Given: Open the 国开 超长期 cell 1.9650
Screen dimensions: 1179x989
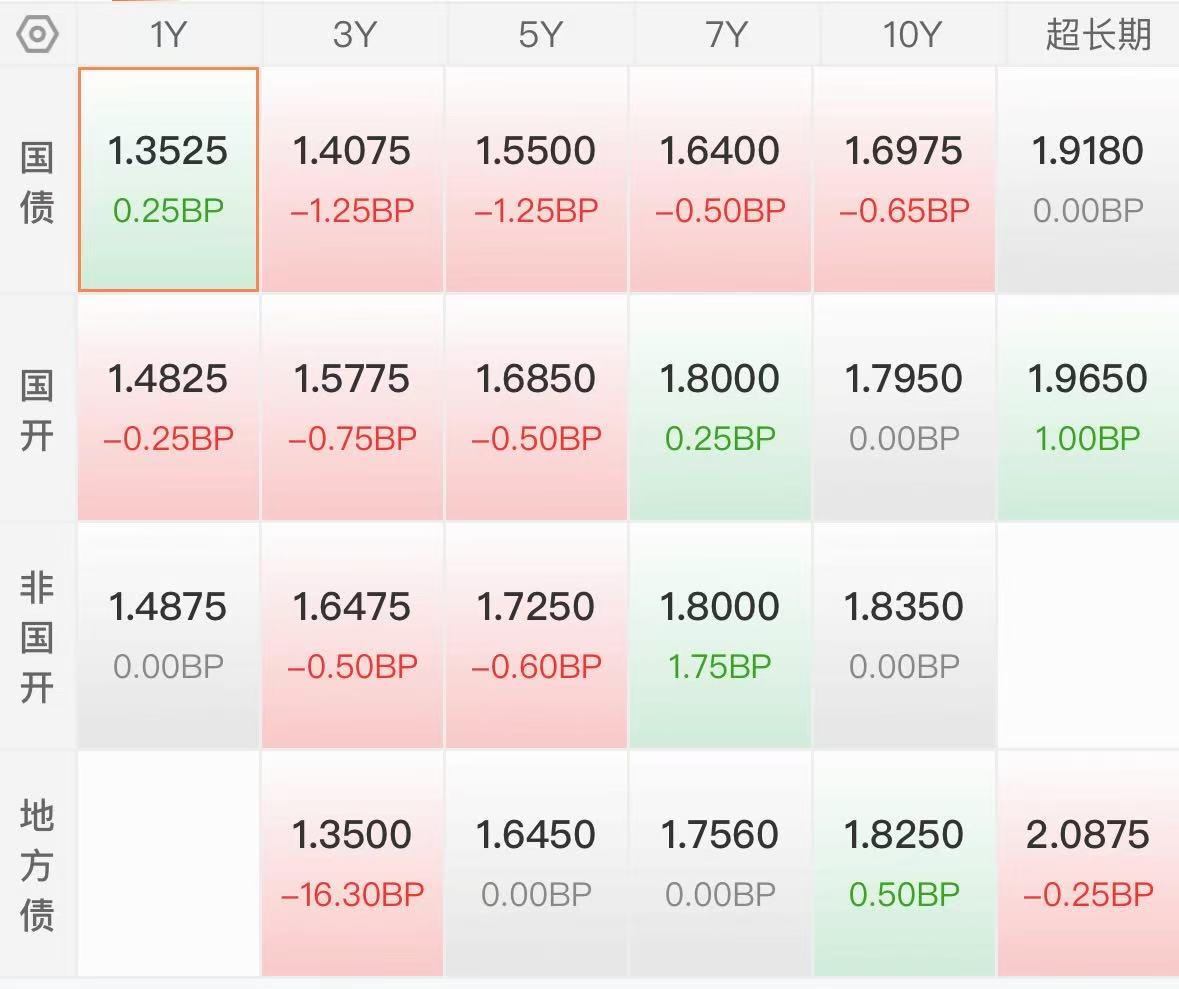Looking at the screenshot, I should (1088, 407).
